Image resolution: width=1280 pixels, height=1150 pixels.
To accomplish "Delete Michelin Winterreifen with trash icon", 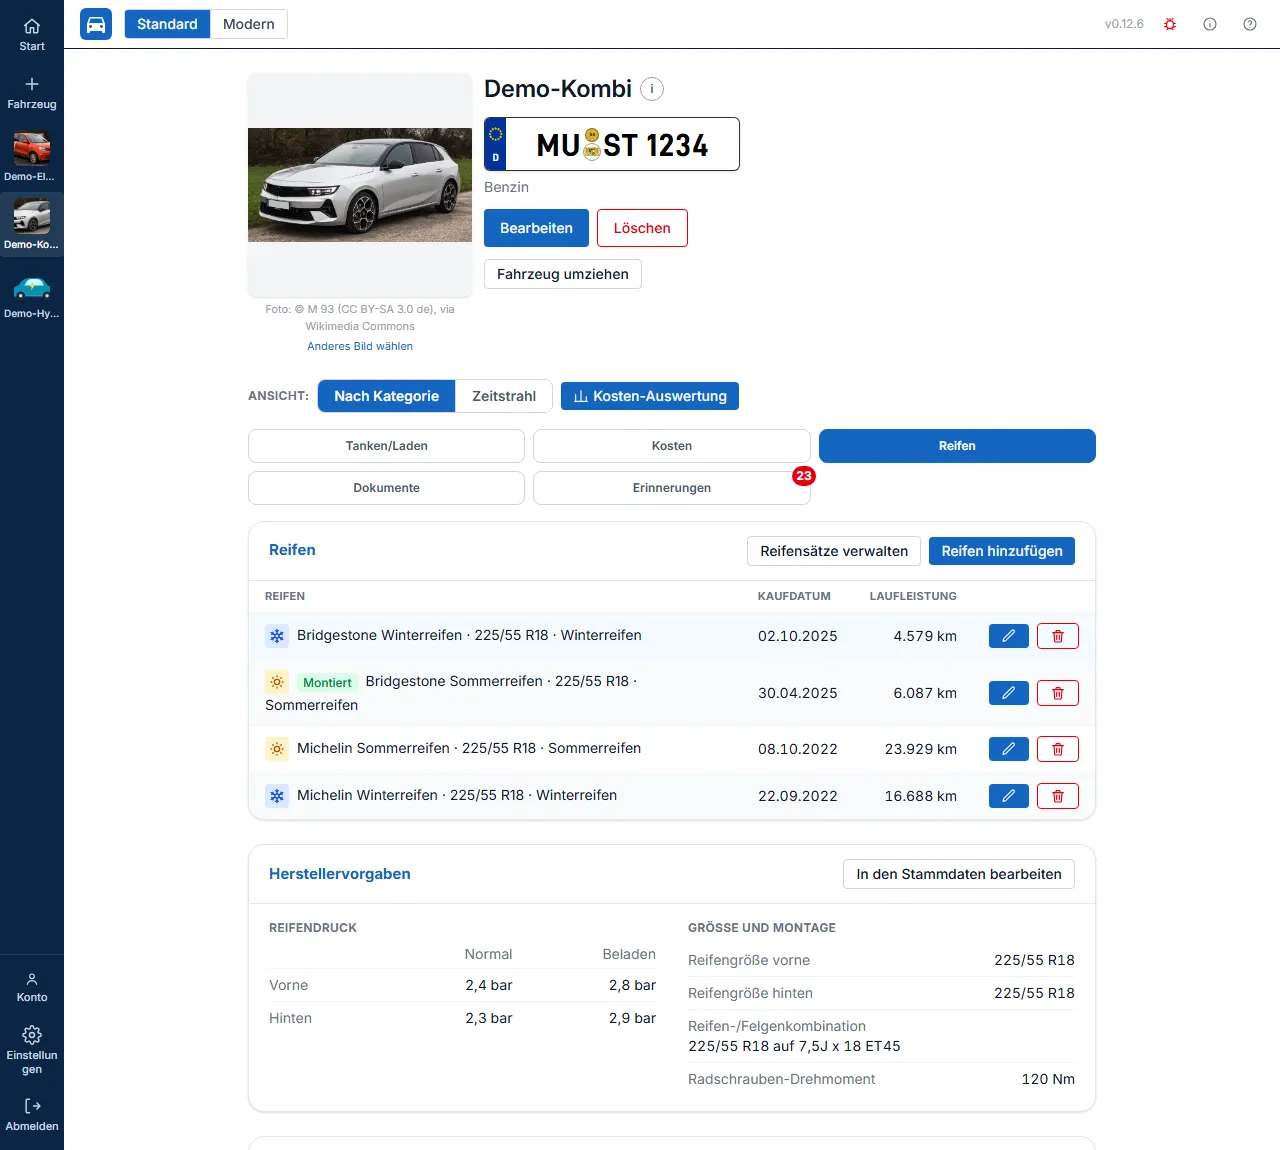I will tap(1058, 796).
